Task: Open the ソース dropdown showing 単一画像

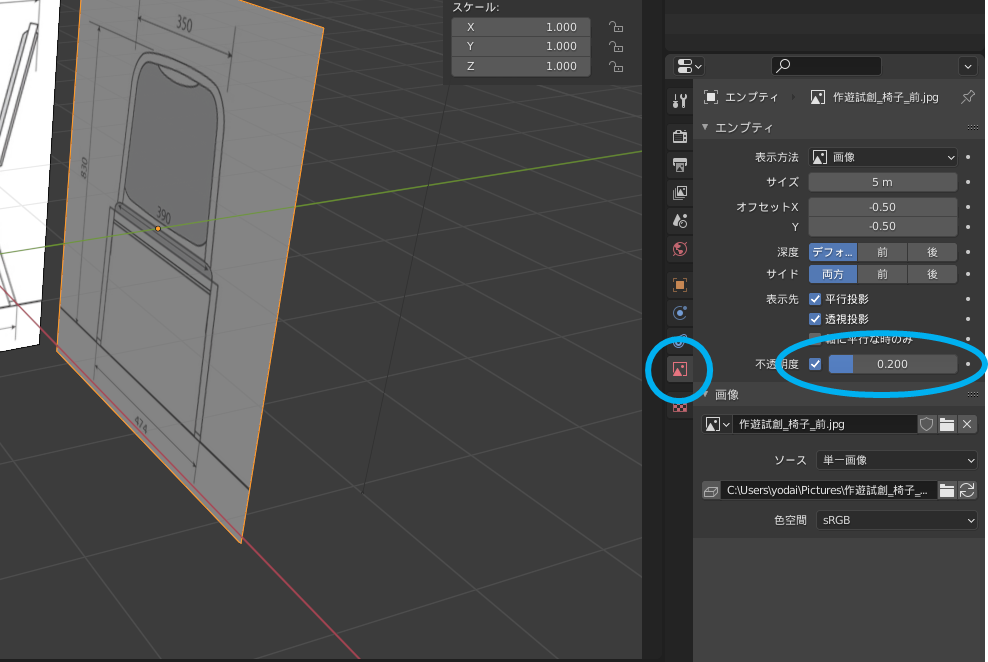Action: (x=896, y=460)
